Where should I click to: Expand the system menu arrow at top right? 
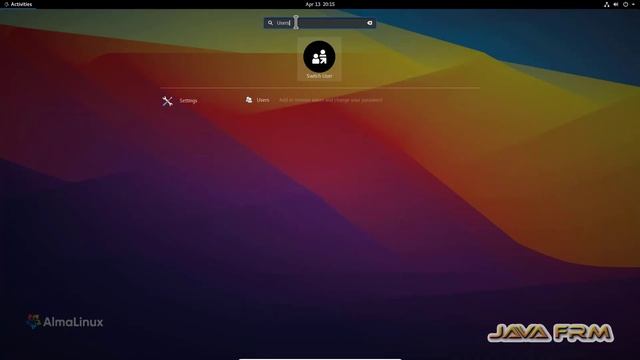[633, 4]
